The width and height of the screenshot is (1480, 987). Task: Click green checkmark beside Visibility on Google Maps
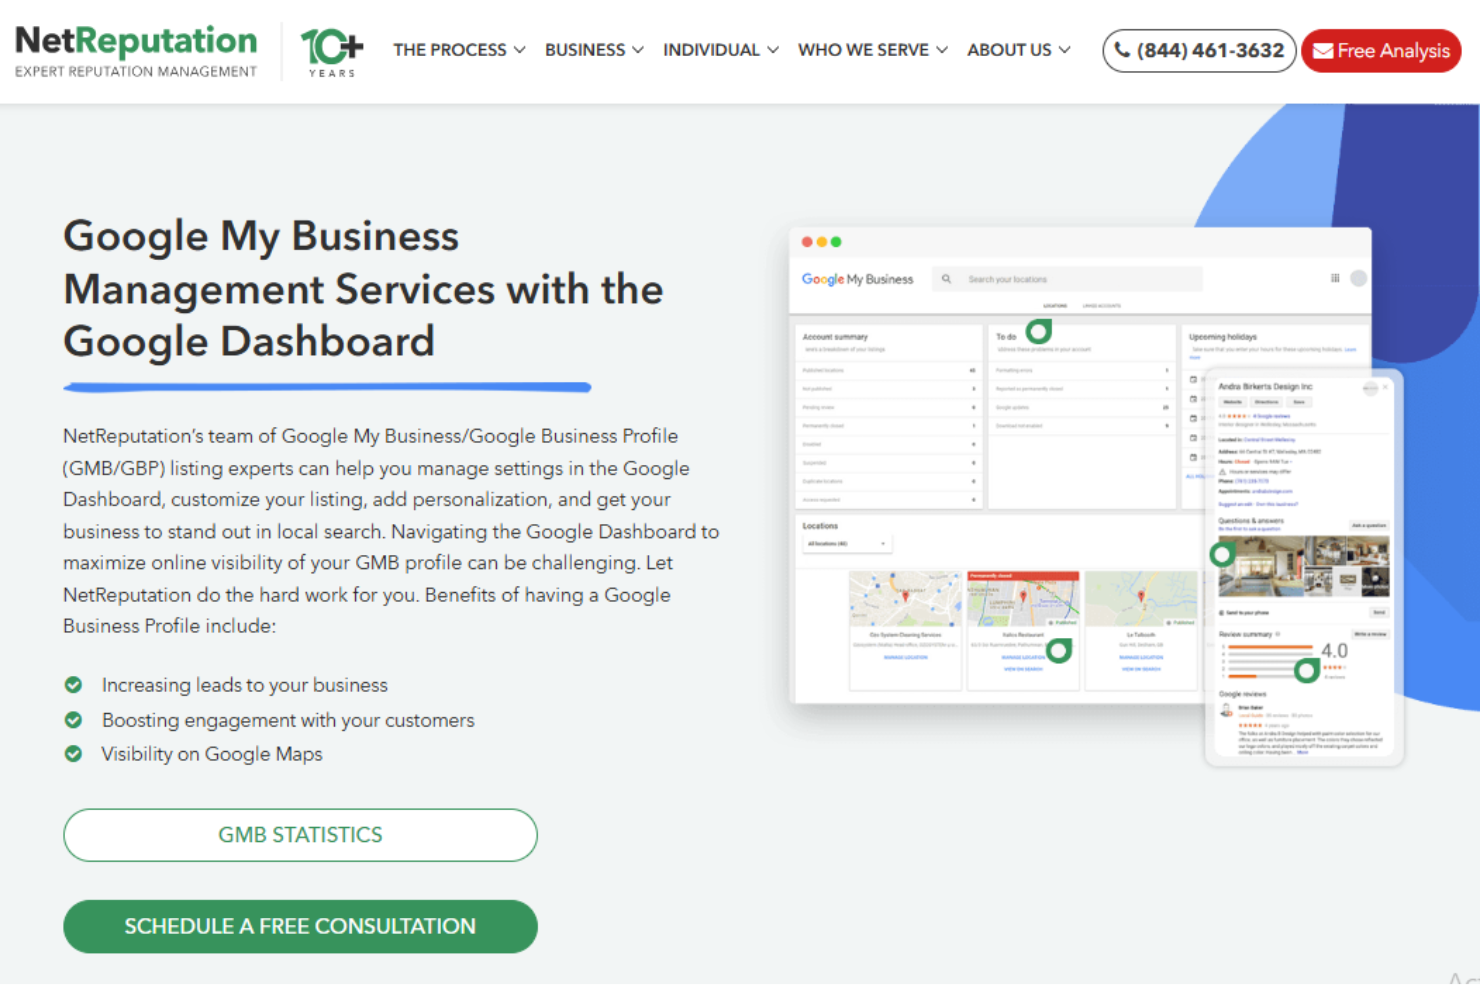tap(74, 754)
